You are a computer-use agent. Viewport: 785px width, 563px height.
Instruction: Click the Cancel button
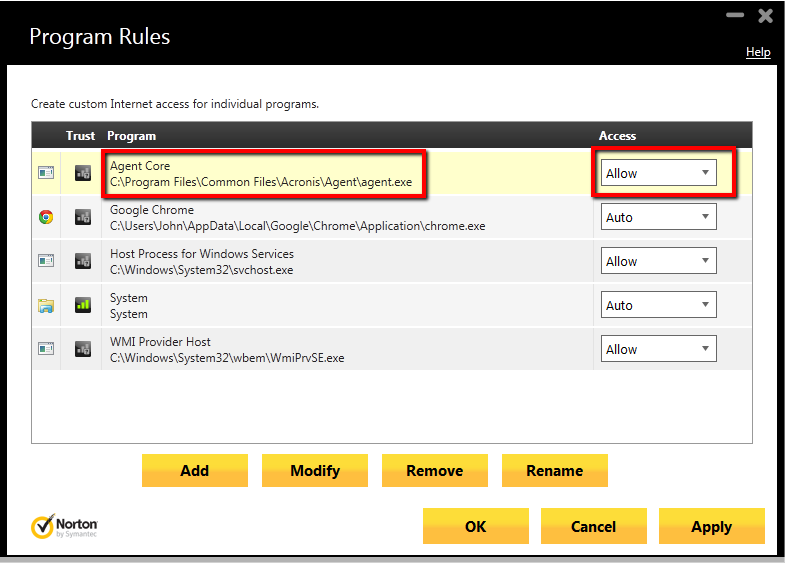[x=594, y=526]
